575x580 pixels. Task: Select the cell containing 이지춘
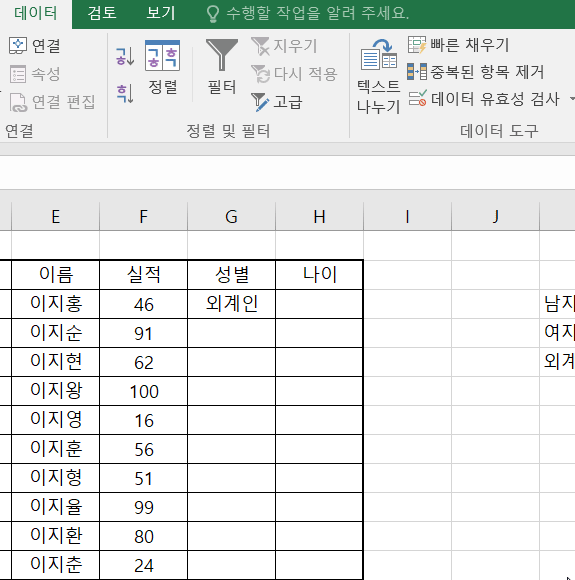click(56, 565)
